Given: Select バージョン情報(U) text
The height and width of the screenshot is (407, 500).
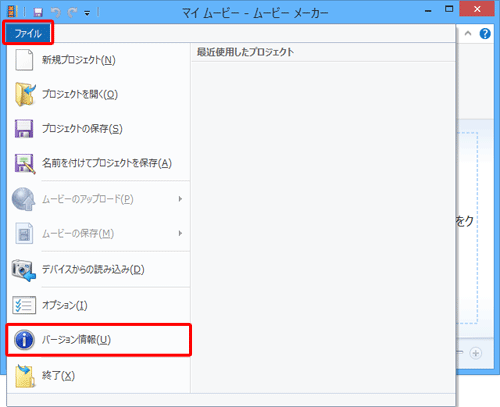Looking at the screenshot, I should pos(76,340).
